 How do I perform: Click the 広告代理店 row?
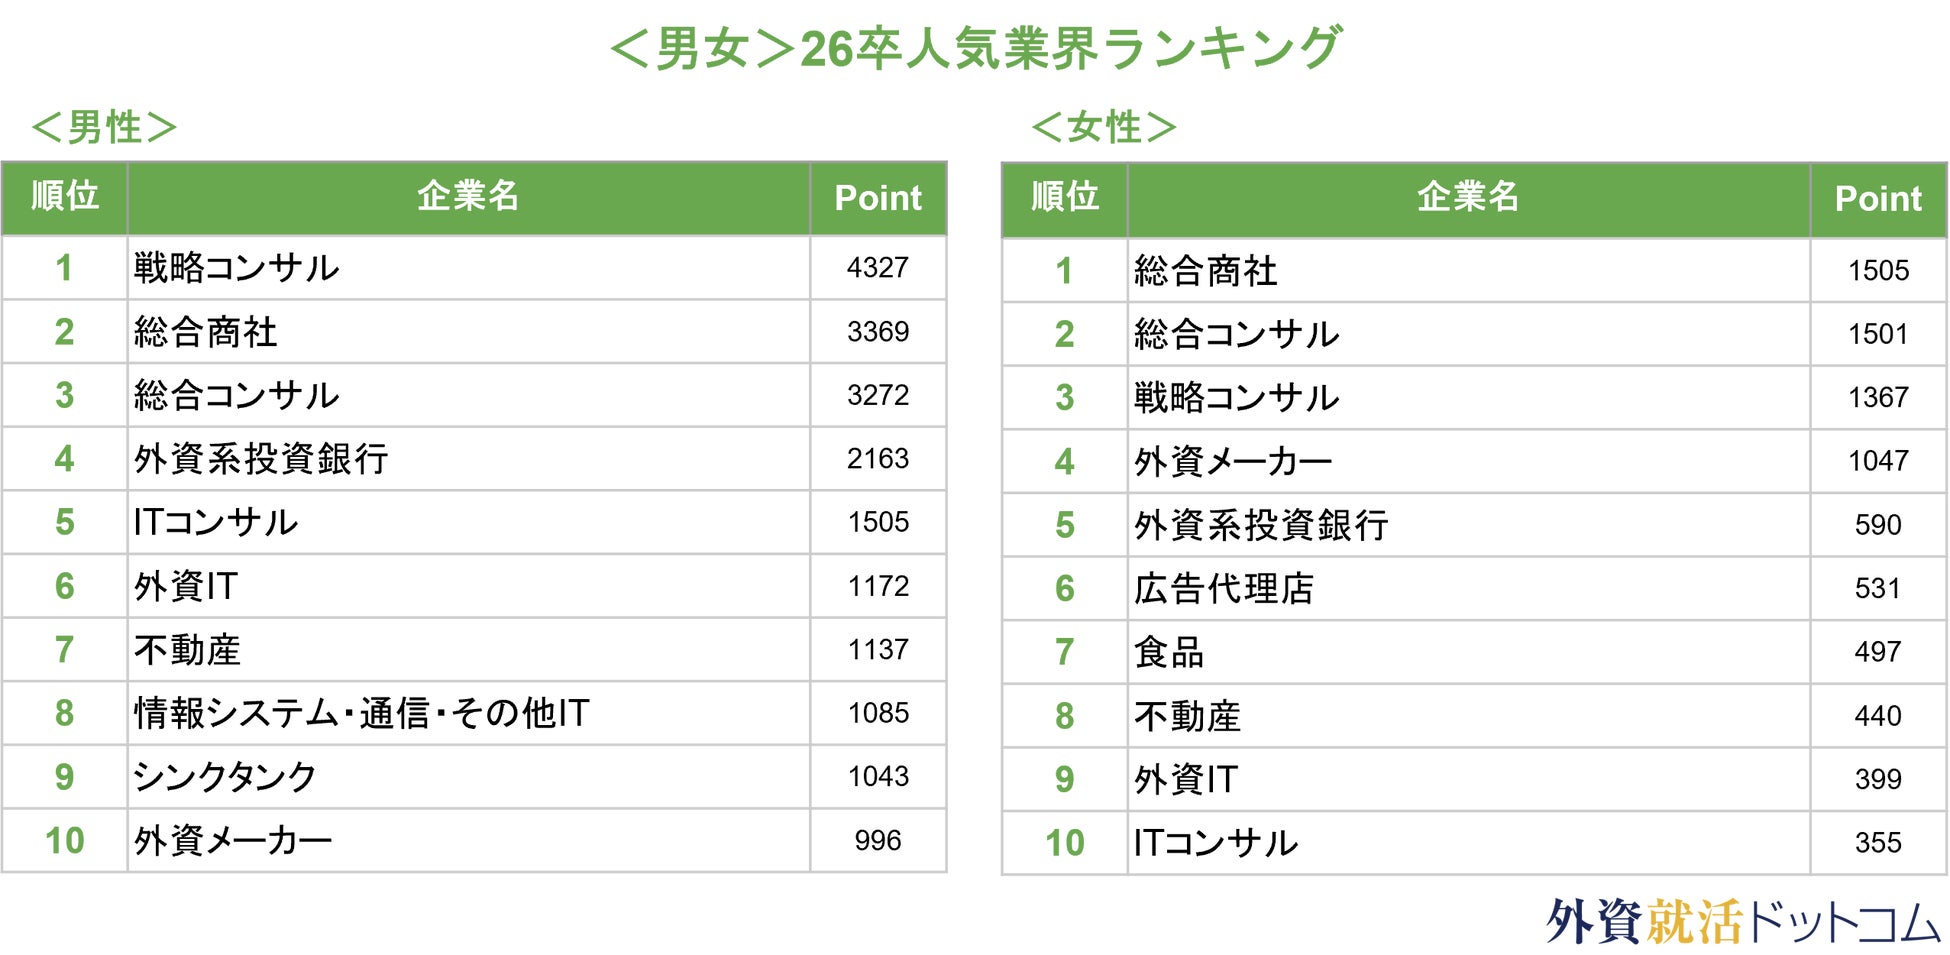1223,589
